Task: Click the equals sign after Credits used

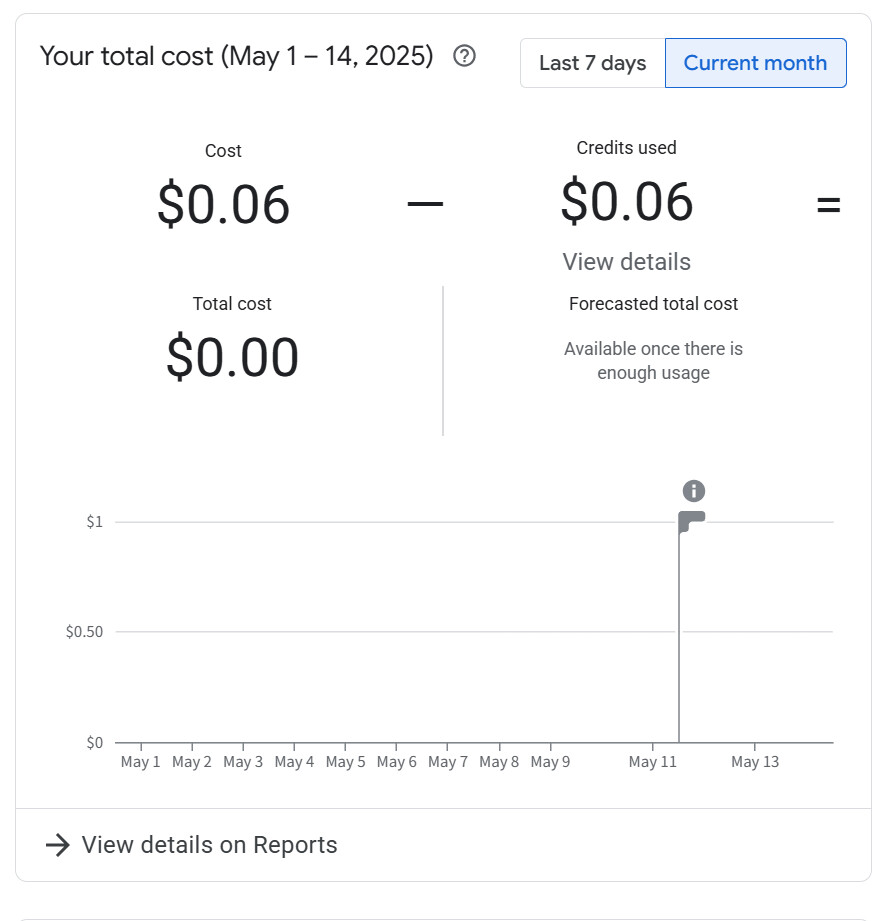Action: point(828,205)
